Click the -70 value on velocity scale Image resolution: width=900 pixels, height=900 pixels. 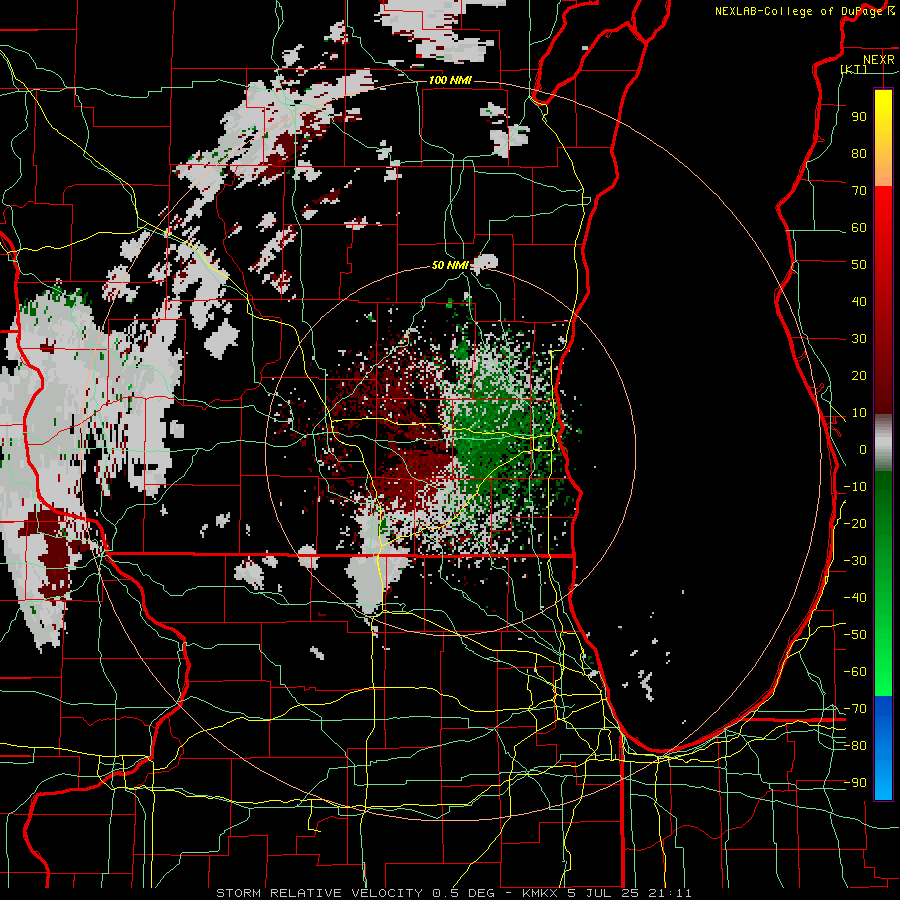point(855,709)
